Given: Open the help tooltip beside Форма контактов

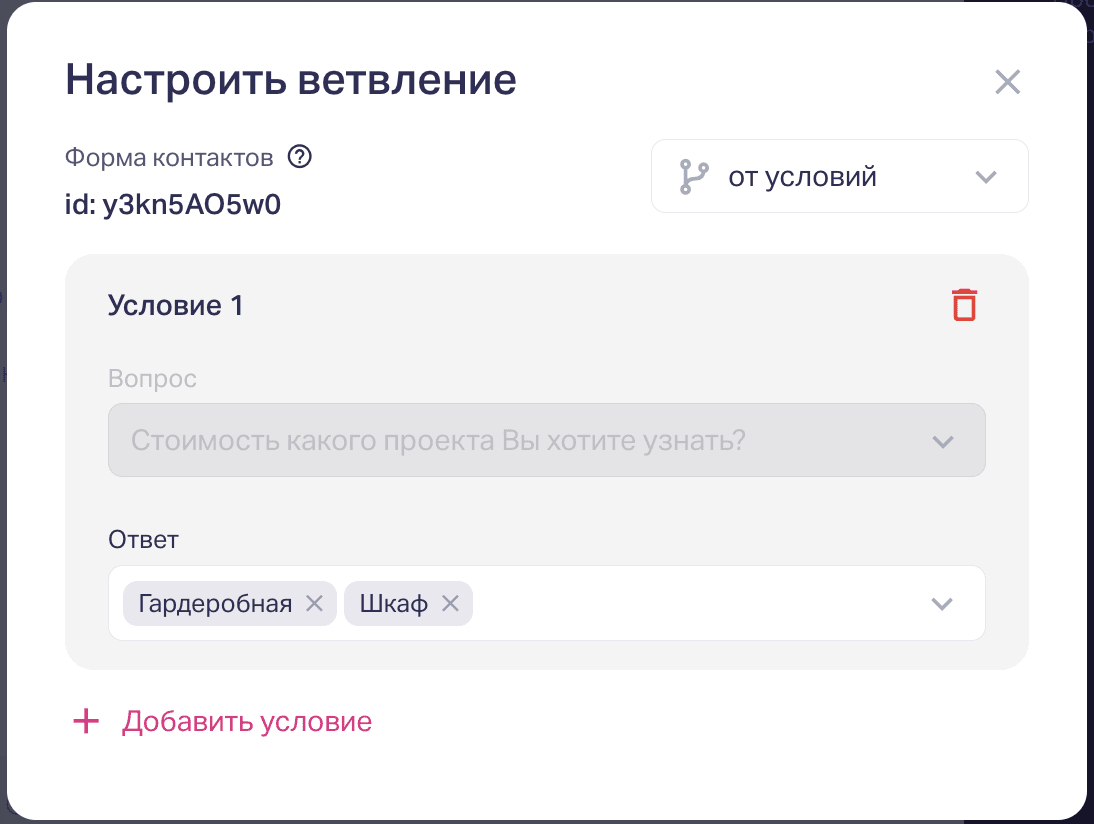Looking at the screenshot, I should pyautogui.click(x=300, y=157).
